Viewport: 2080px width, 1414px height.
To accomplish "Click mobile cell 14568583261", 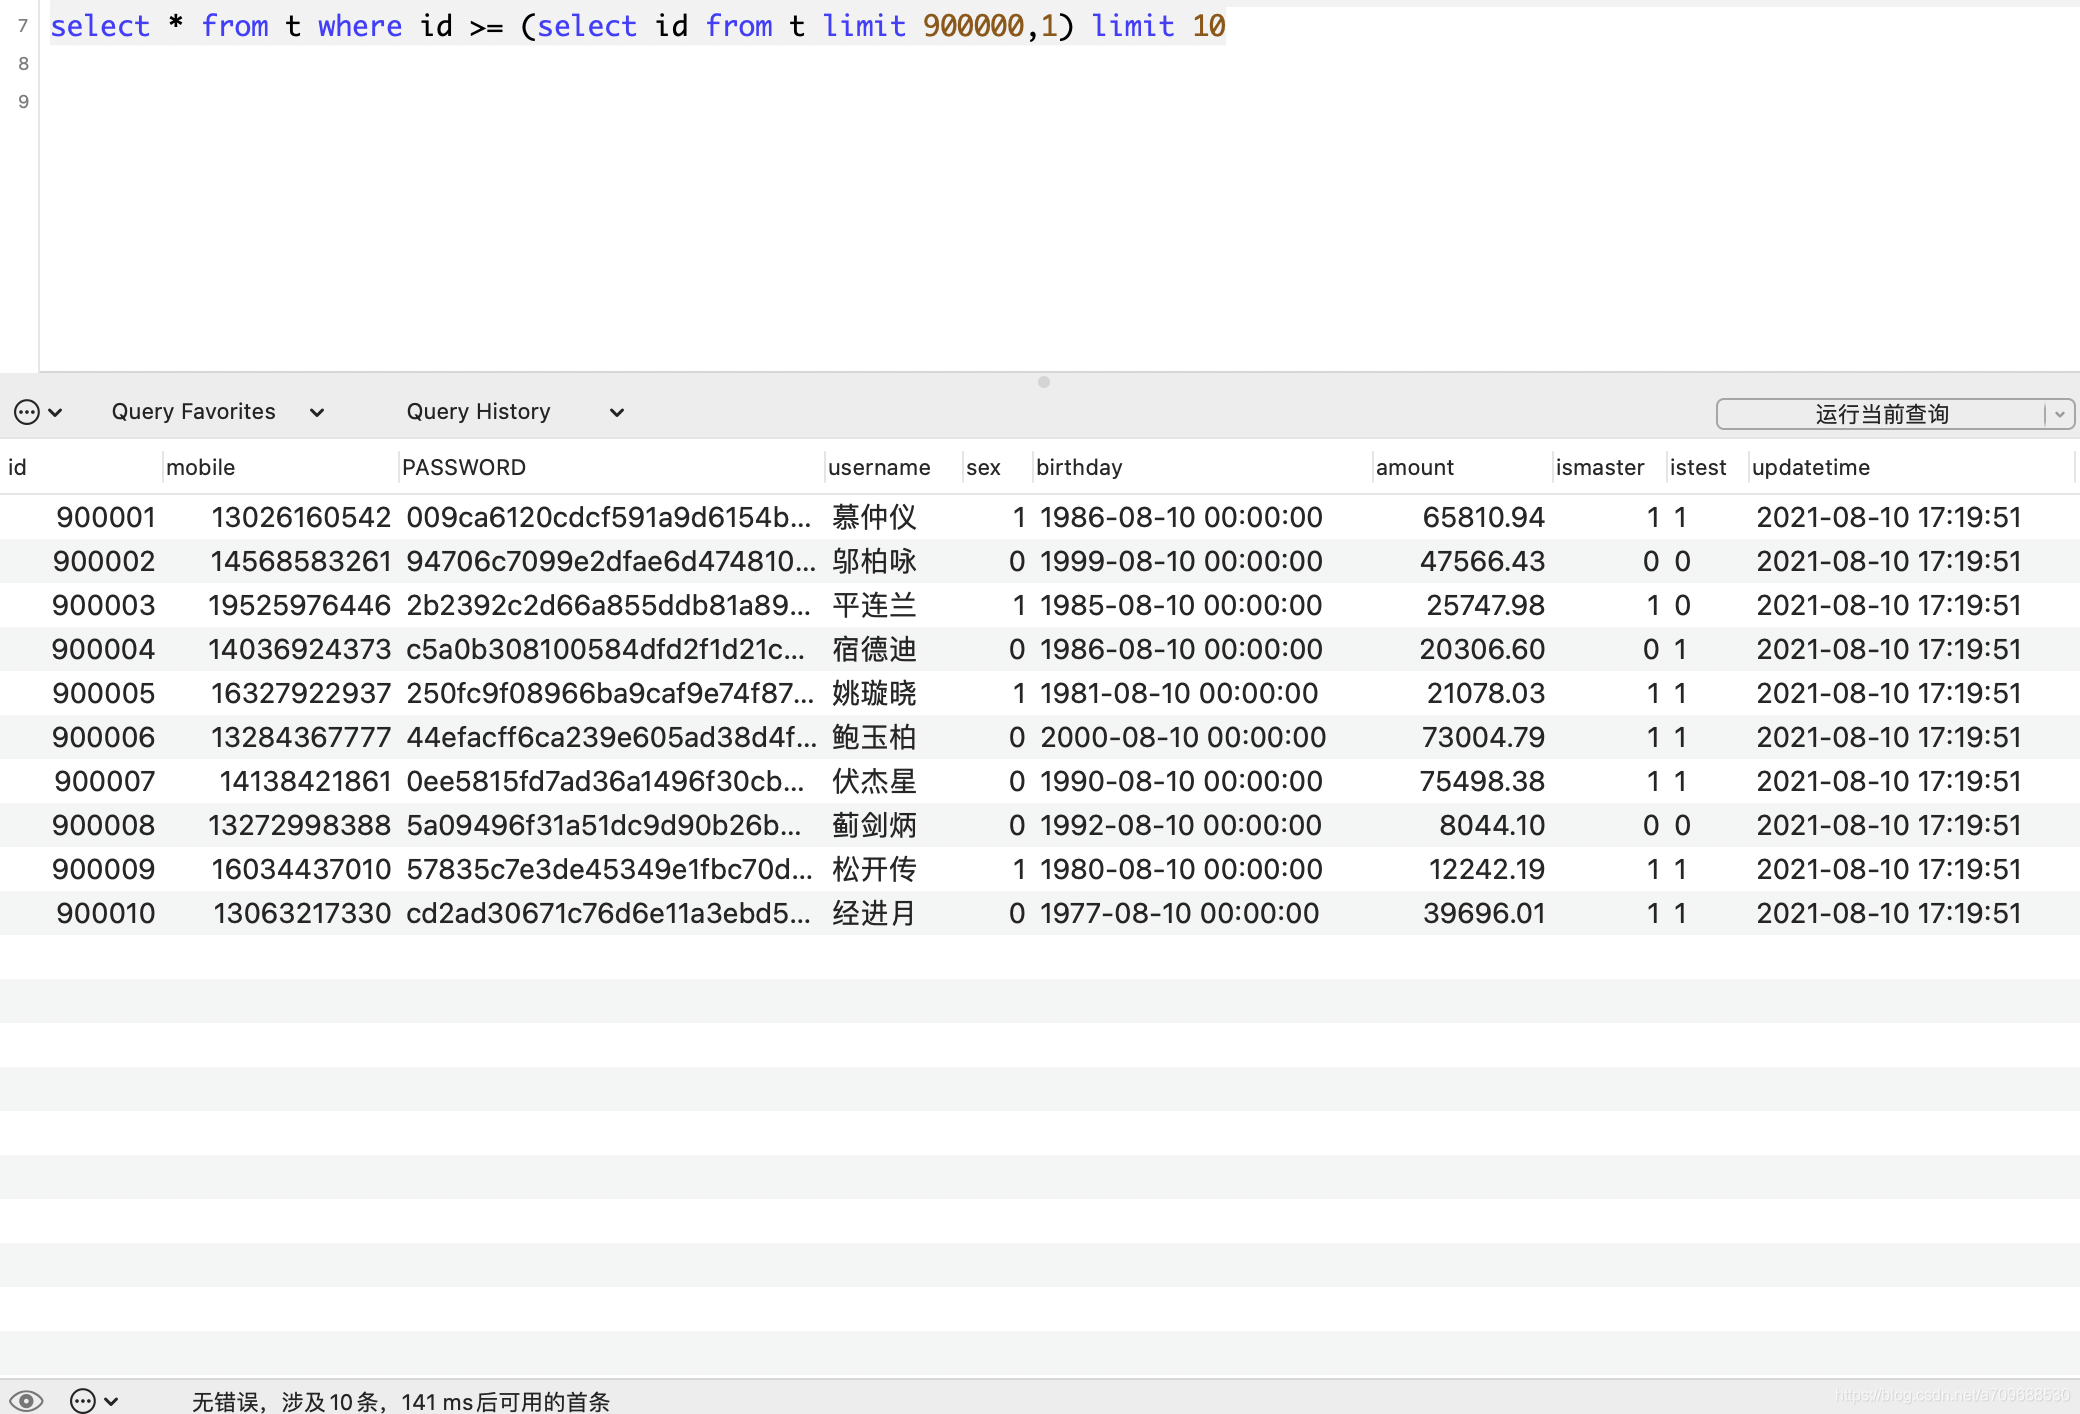I will tap(300, 561).
